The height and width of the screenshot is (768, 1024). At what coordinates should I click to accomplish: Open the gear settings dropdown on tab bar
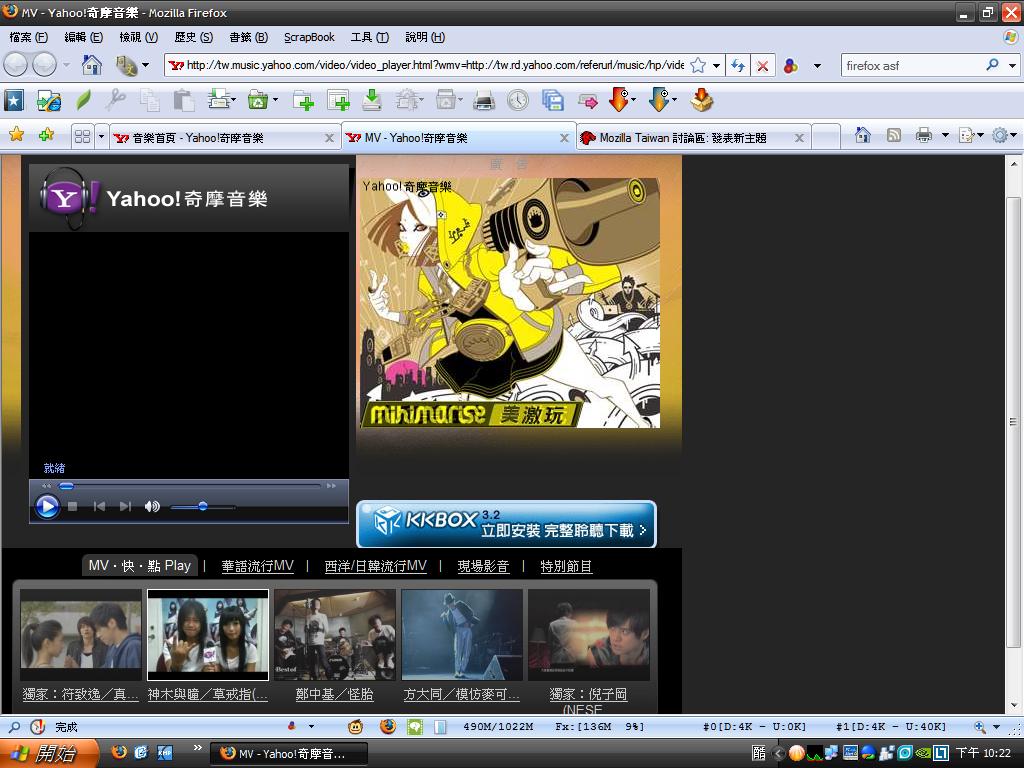click(1014, 135)
